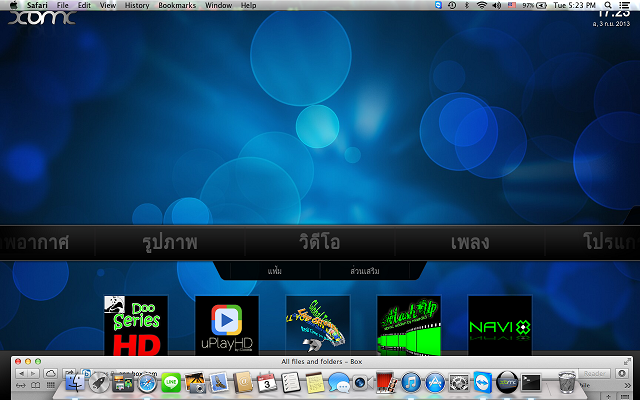Click the volume icon in menu bar
The image size is (640, 400).
coord(497,5)
